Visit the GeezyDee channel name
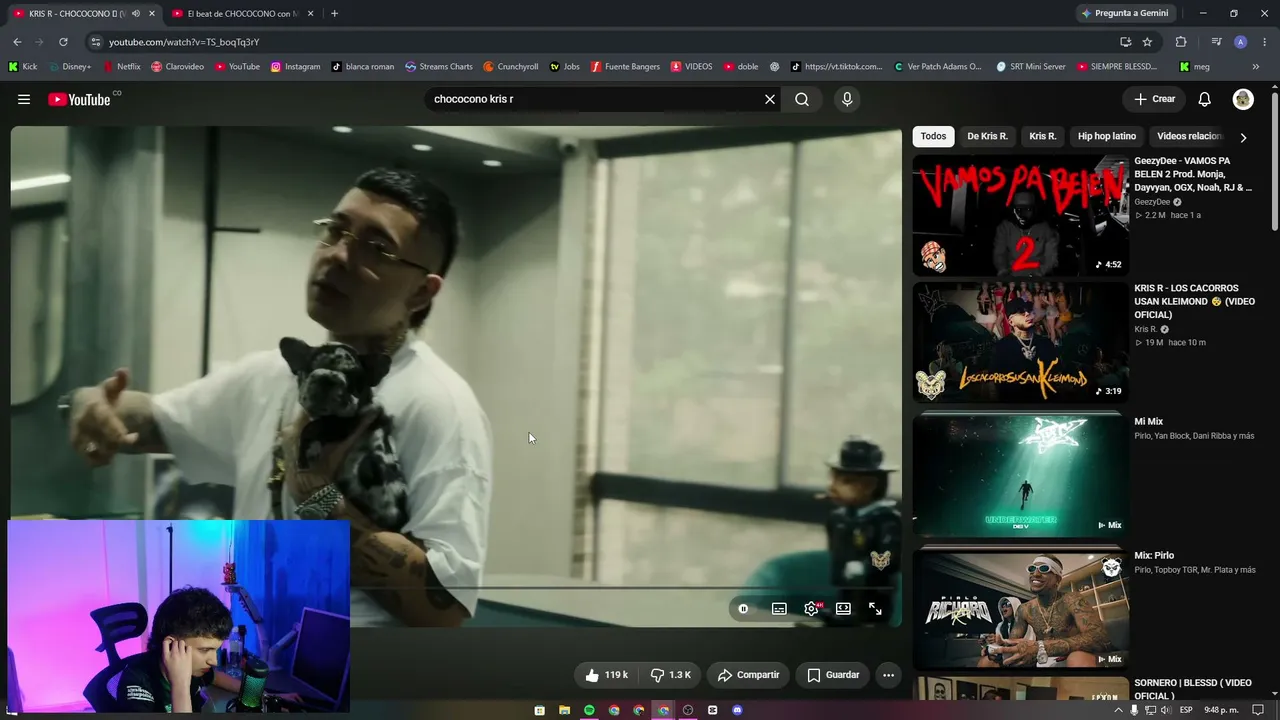 pos(1152,202)
